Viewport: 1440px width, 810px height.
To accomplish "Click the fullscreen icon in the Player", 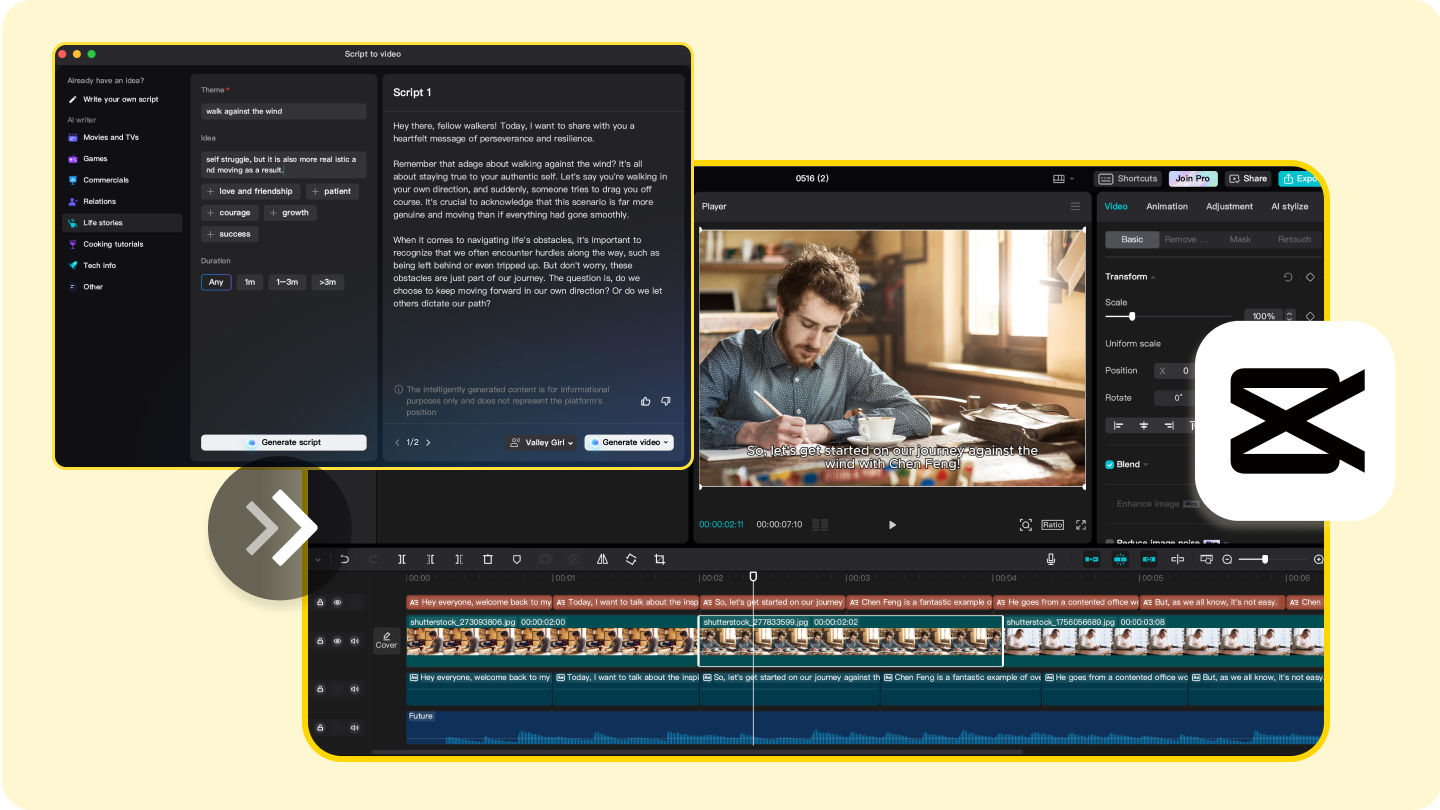I will (1081, 525).
